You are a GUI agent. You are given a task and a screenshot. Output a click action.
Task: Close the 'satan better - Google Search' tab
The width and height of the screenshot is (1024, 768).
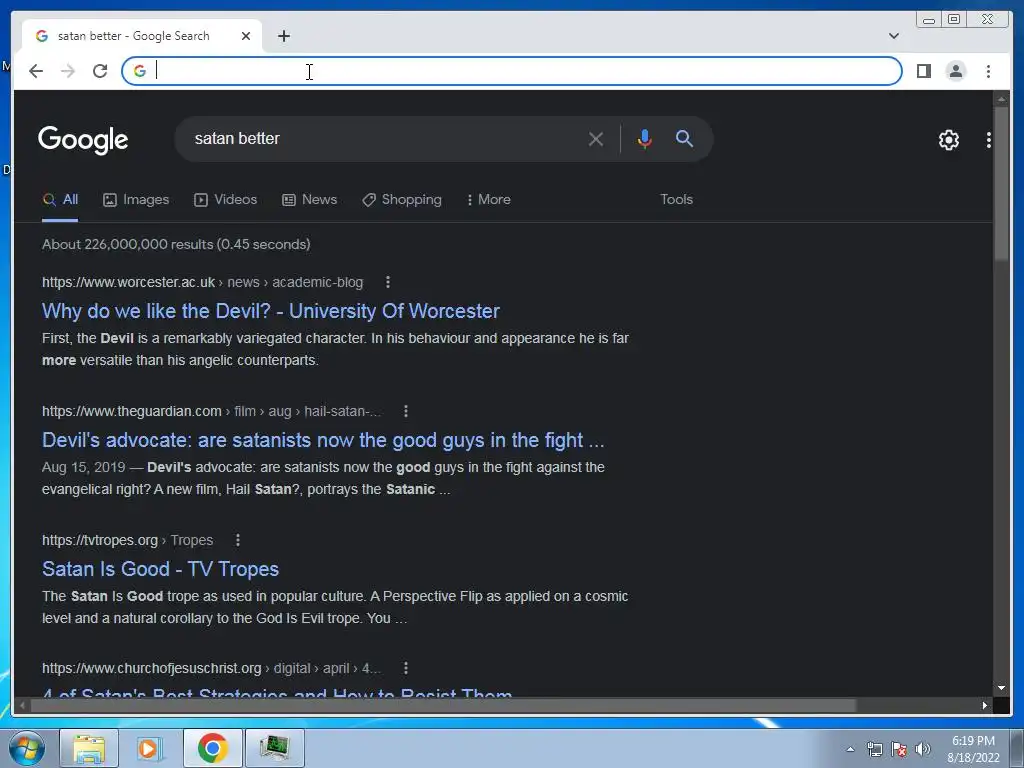coord(246,36)
